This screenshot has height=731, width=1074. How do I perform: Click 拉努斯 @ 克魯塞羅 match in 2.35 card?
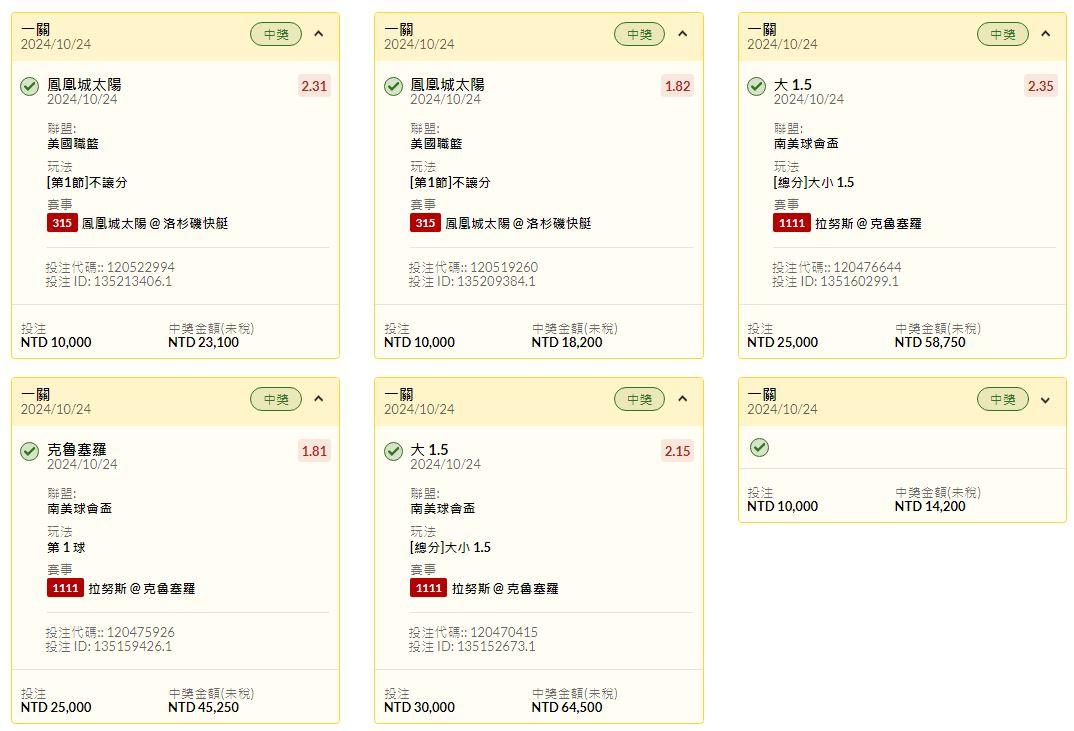869,223
